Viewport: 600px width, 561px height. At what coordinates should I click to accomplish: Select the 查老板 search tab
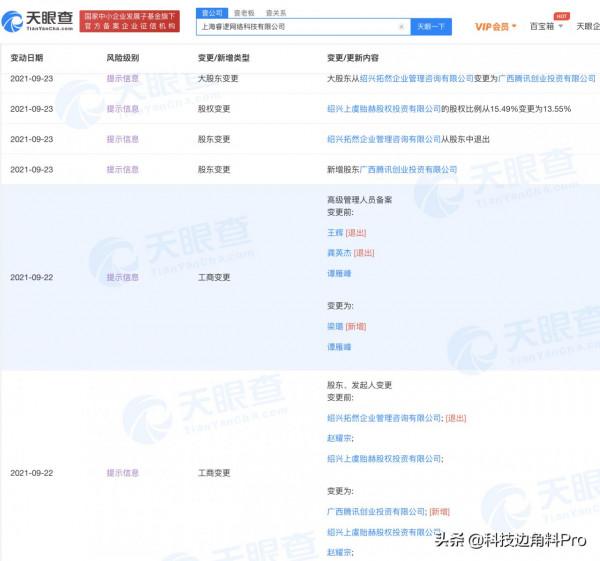[244, 13]
